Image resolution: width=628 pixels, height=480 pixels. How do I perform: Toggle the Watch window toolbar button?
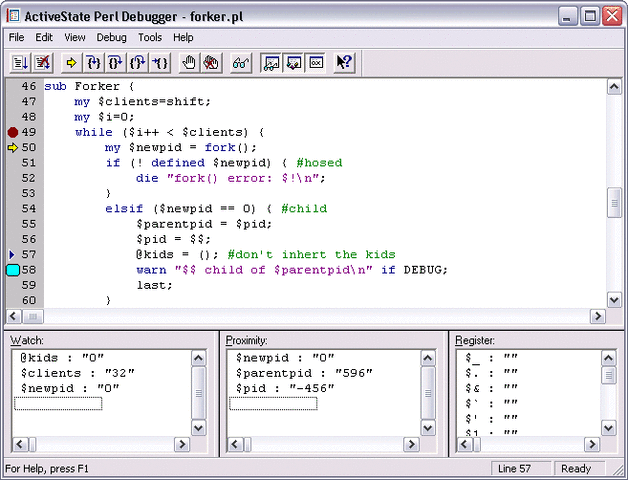[x=272, y=63]
